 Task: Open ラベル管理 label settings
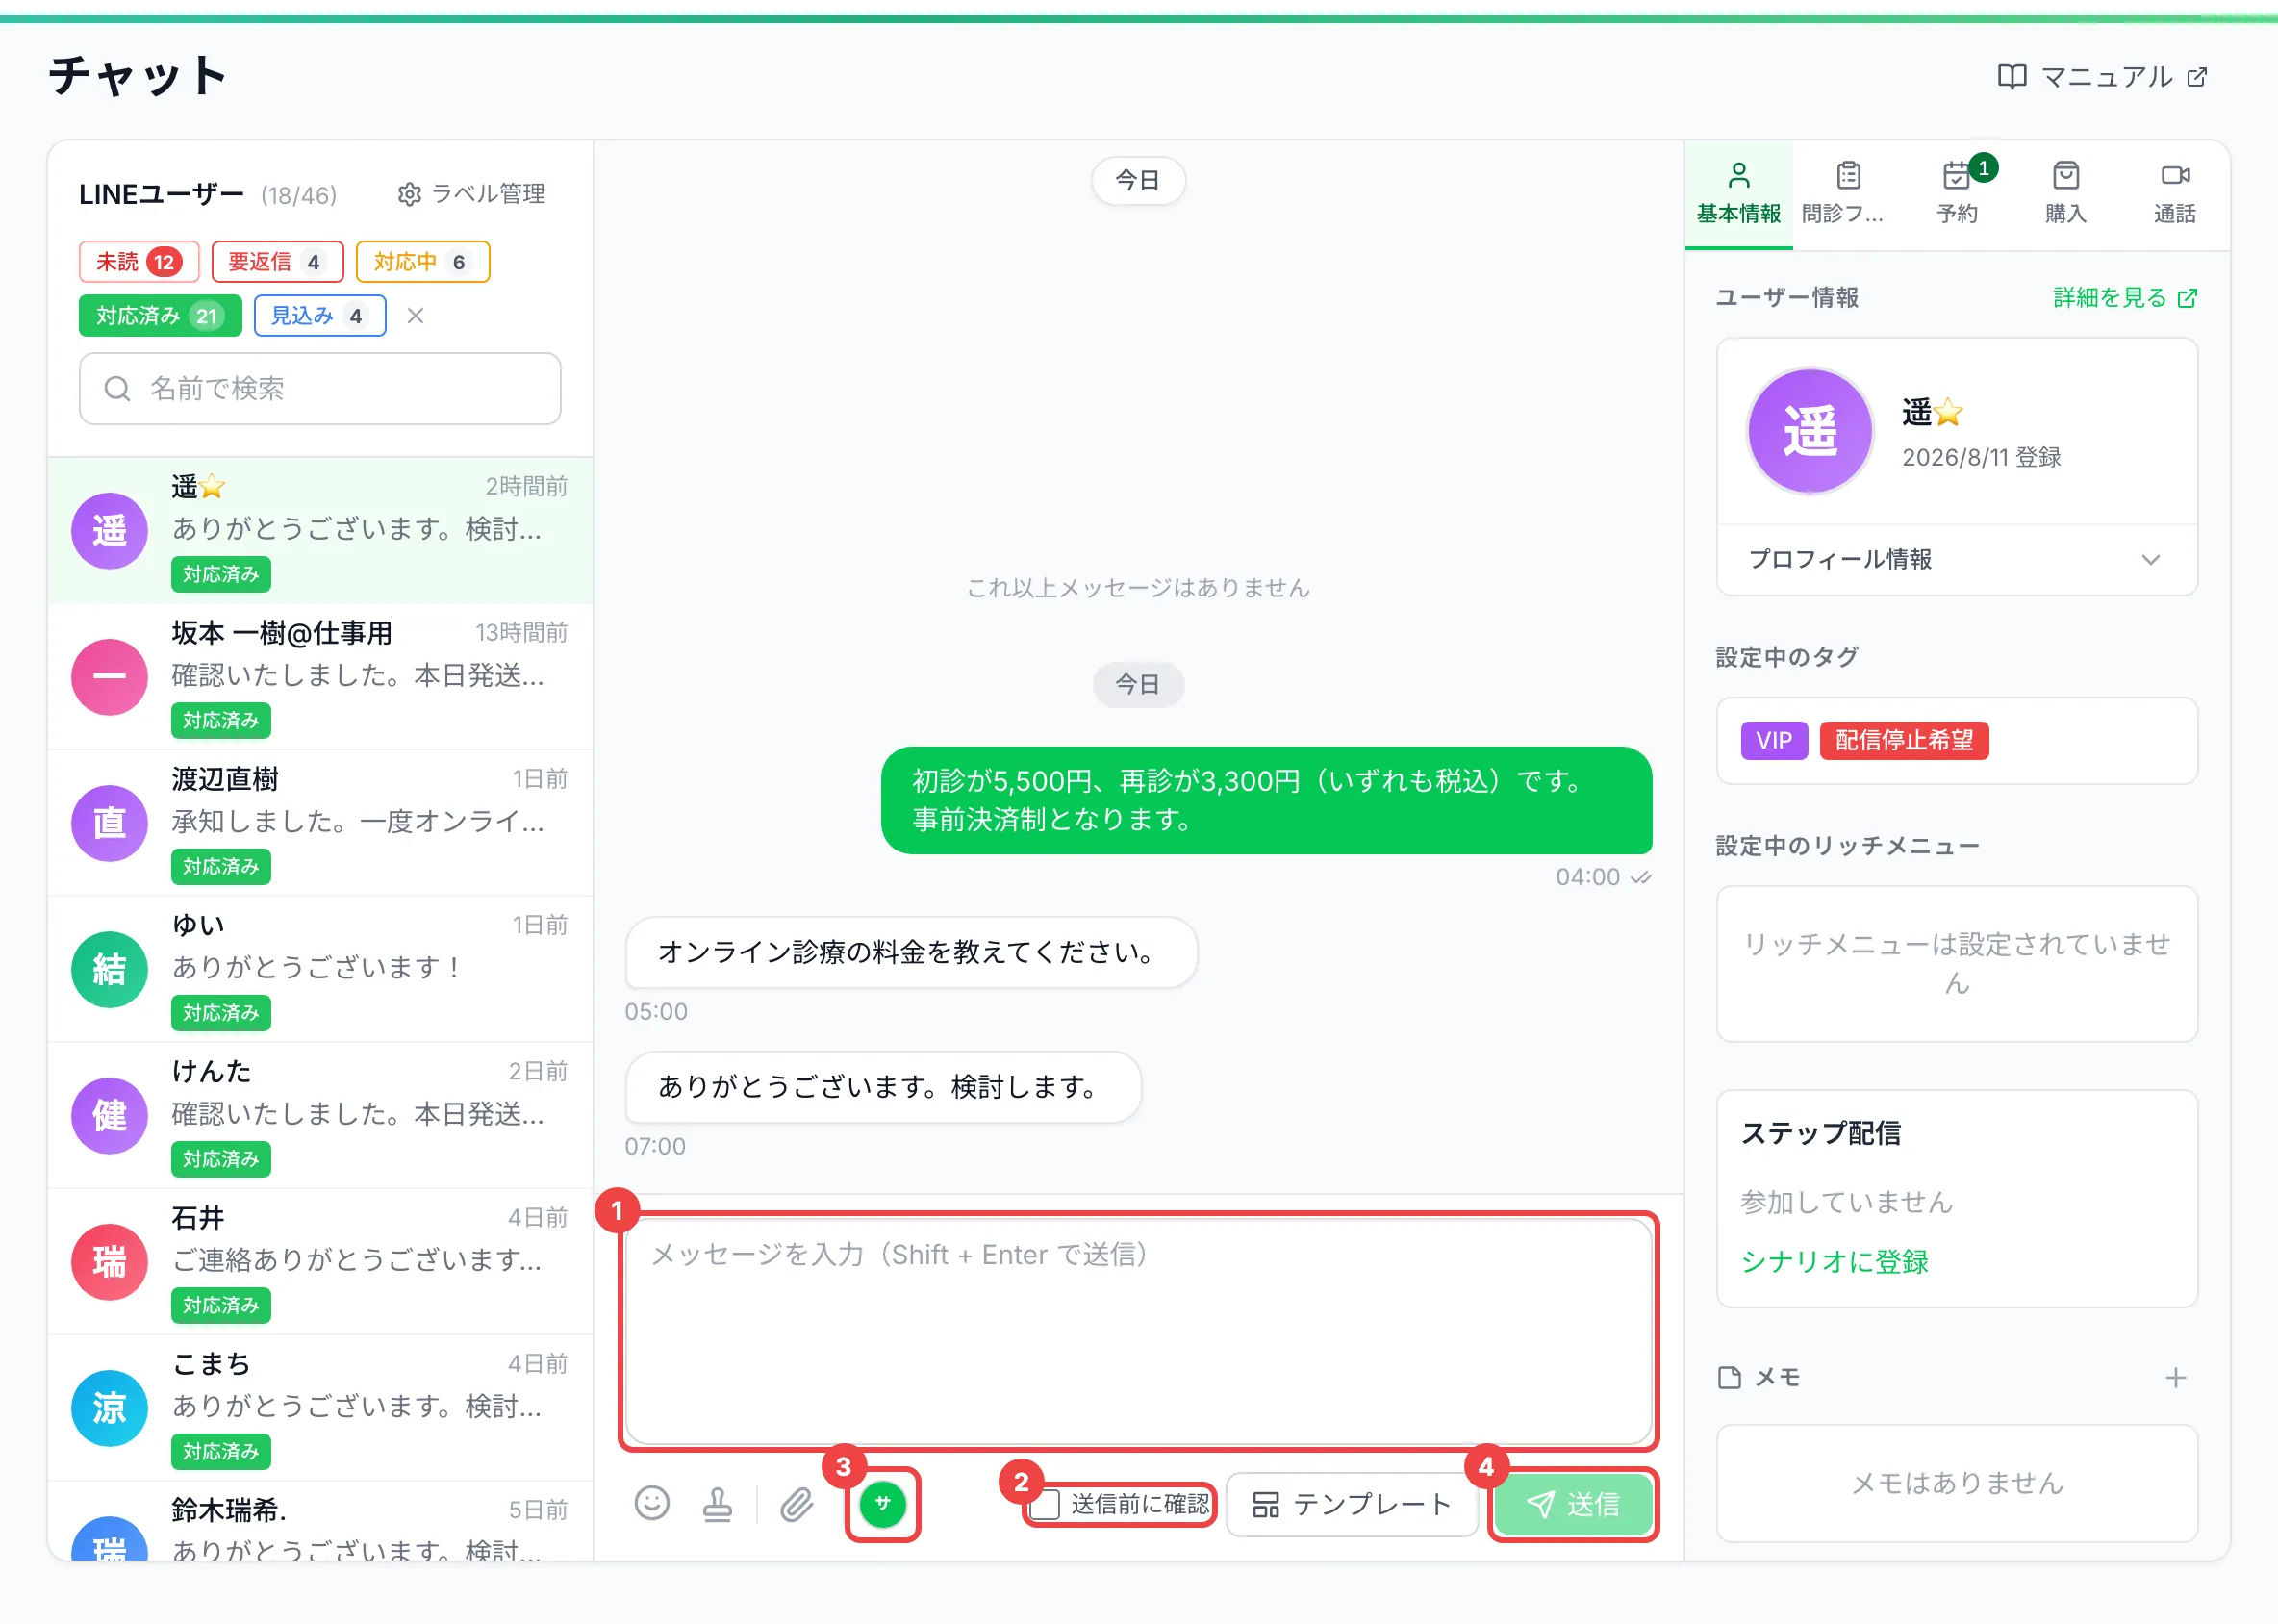coord(471,194)
